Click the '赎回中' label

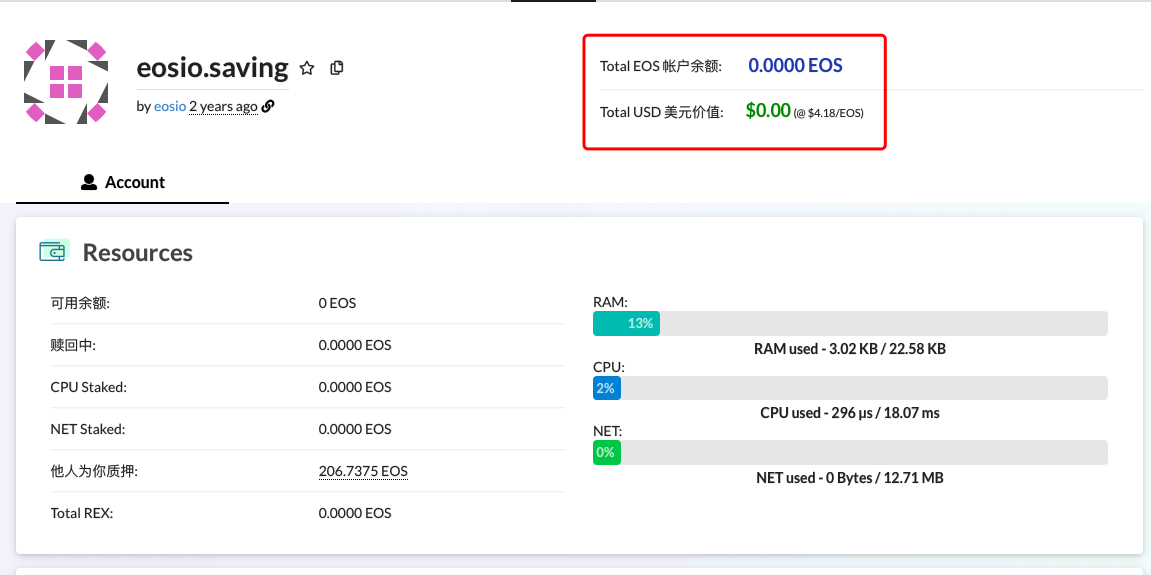[x=73, y=344]
